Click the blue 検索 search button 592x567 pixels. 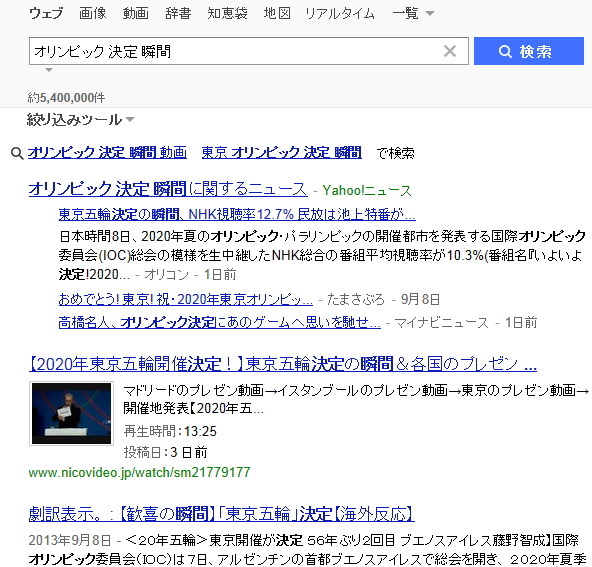pos(529,51)
